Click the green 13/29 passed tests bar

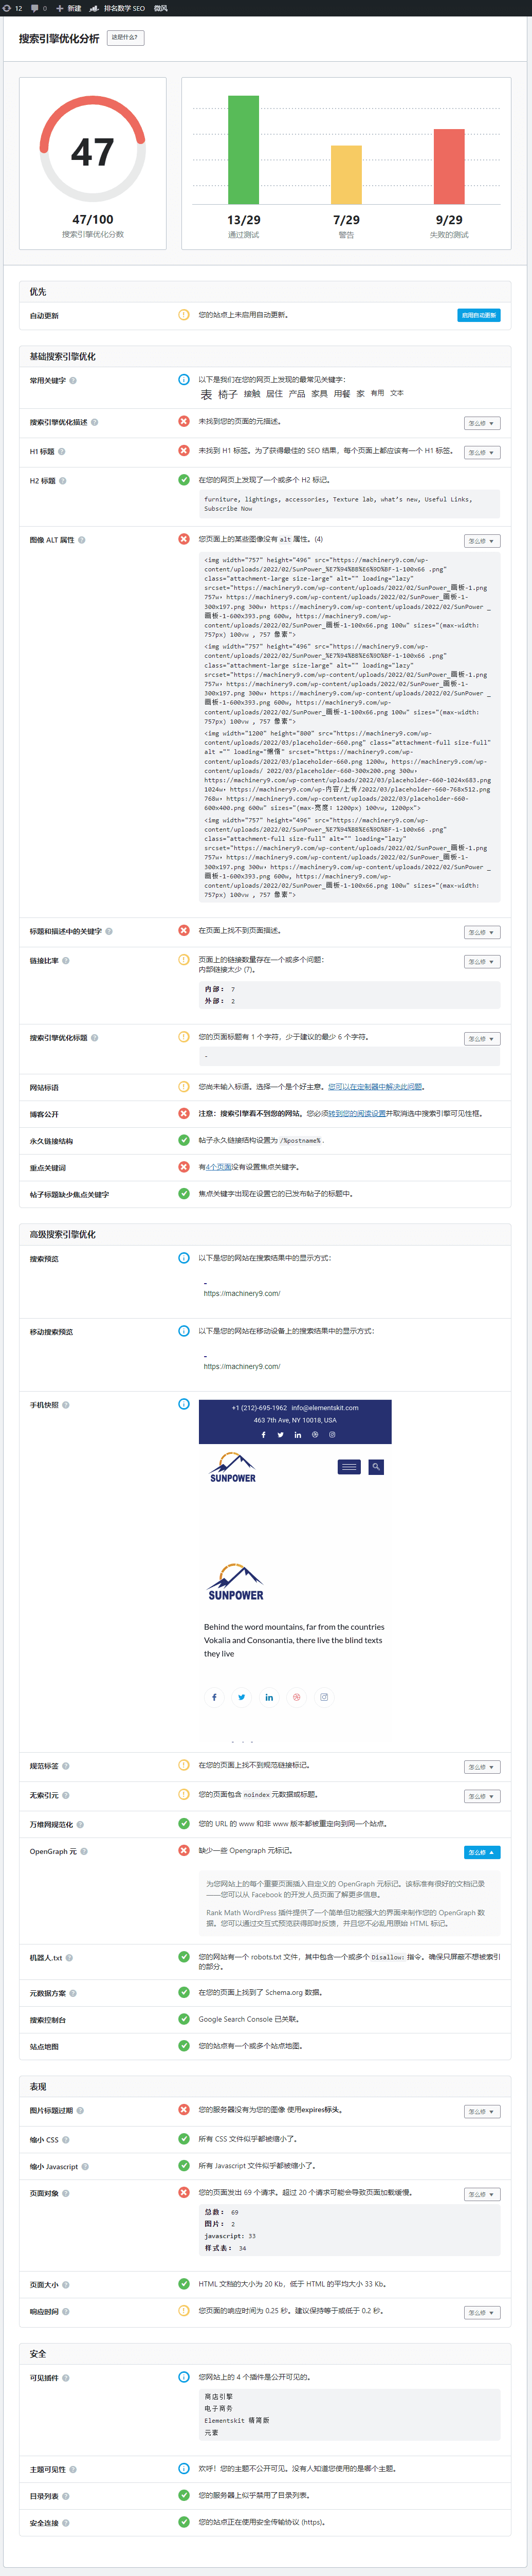tap(243, 150)
